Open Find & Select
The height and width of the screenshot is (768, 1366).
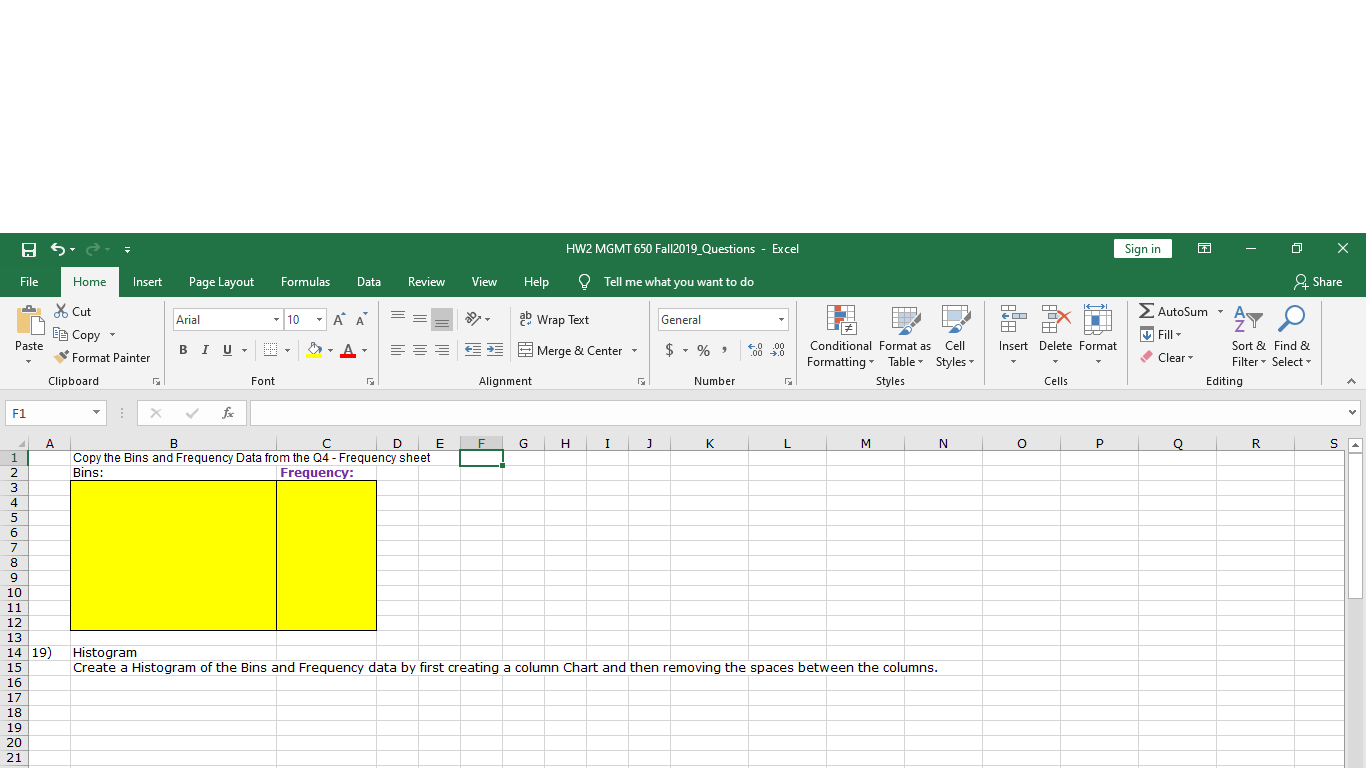(x=1292, y=336)
